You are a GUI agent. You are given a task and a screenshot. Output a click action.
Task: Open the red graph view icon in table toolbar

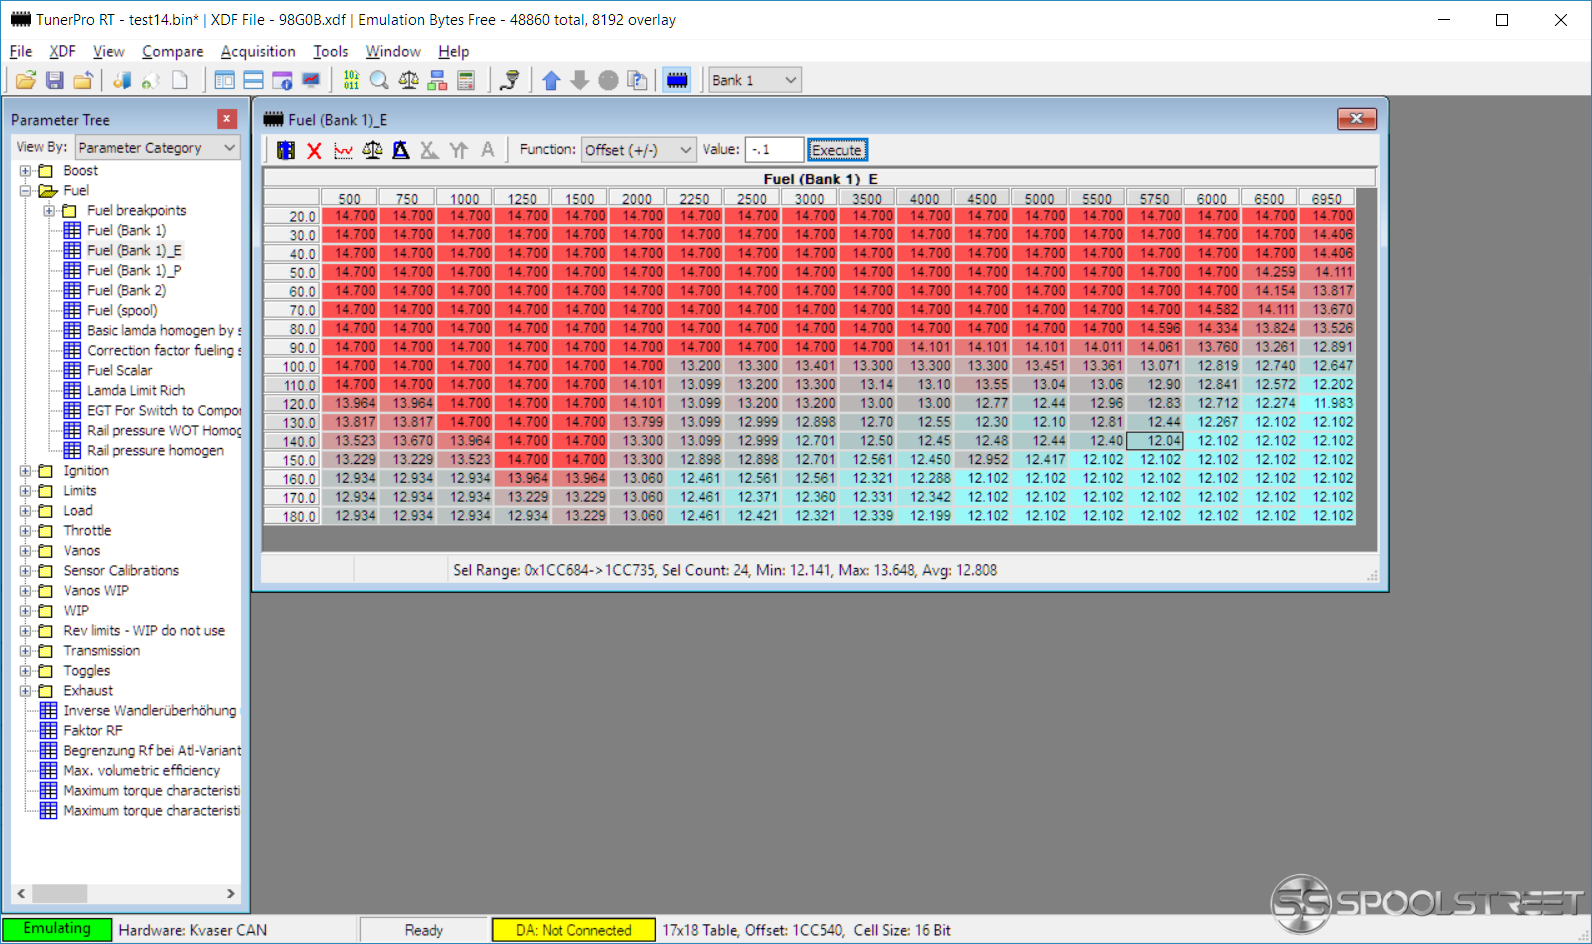(x=343, y=150)
